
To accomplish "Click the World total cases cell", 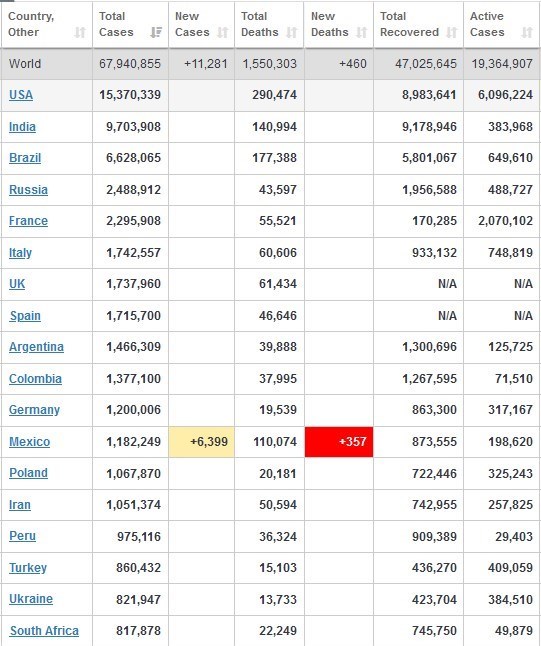I will click(130, 64).
